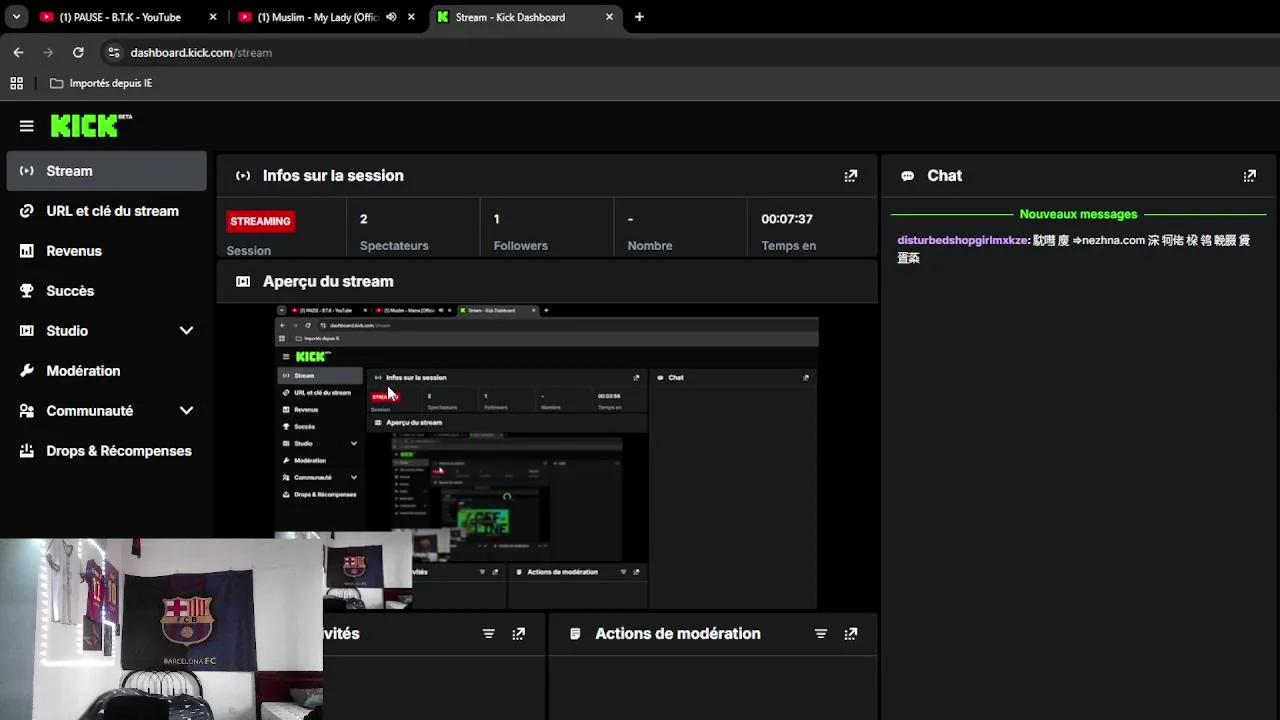Viewport: 1280px width, 720px height.
Task: Click the red STREAMING status badge
Action: tap(260, 221)
